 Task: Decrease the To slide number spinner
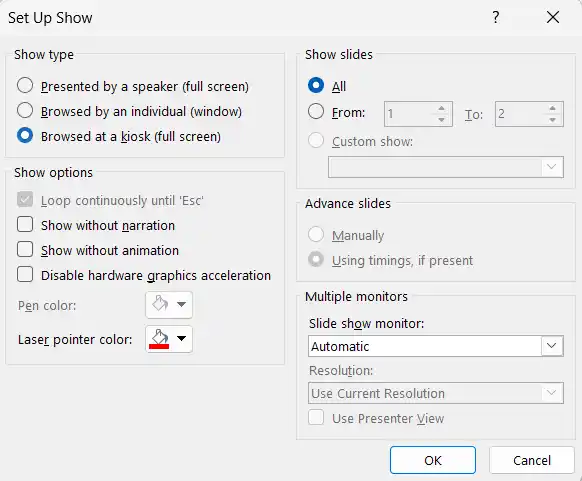click(x=553, y=120)
